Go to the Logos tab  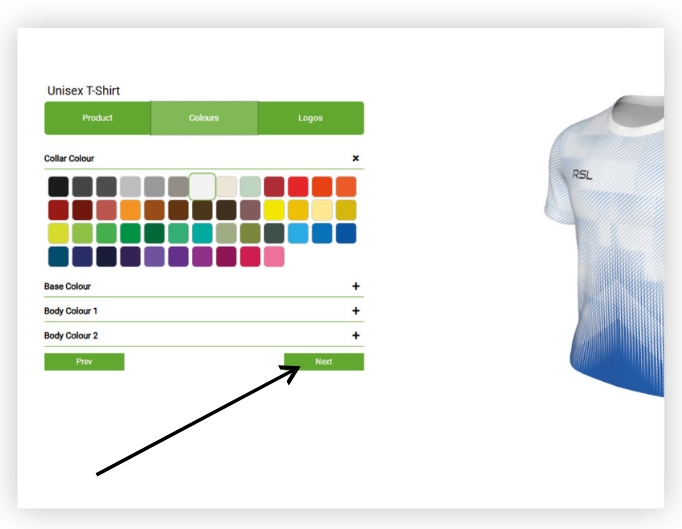(x=311, y=118)
